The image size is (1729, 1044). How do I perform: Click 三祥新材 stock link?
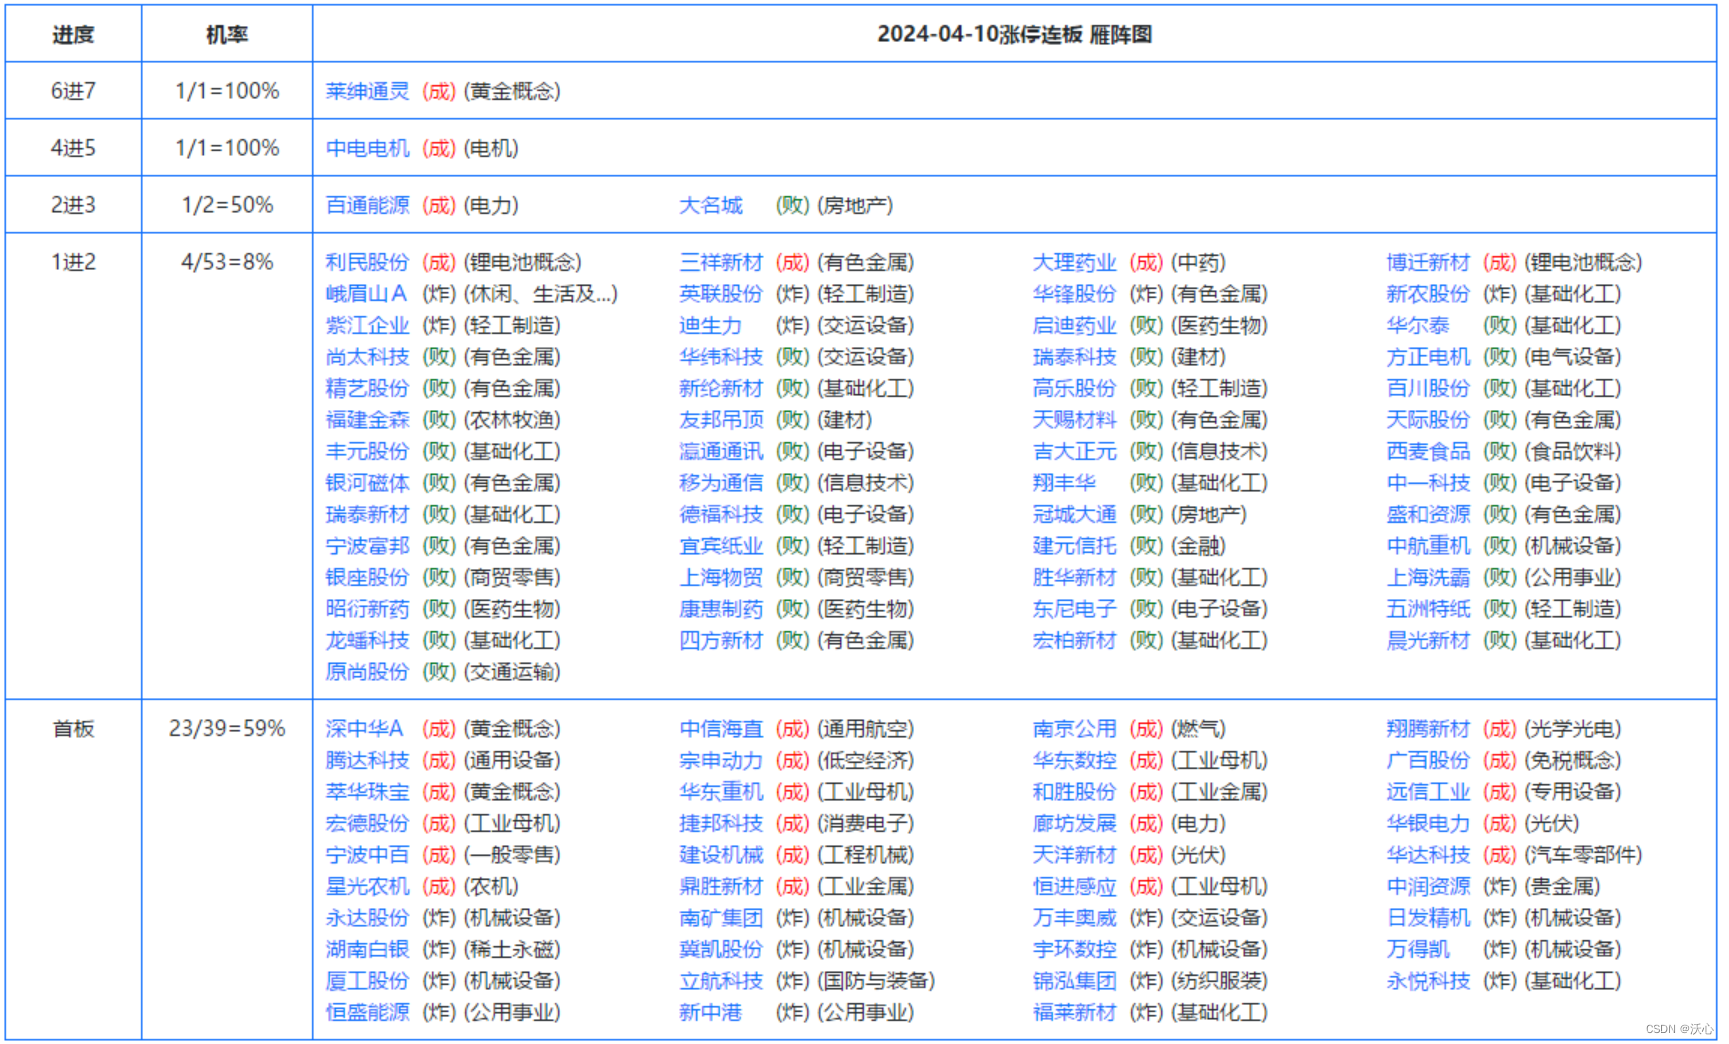pos(721,262)
